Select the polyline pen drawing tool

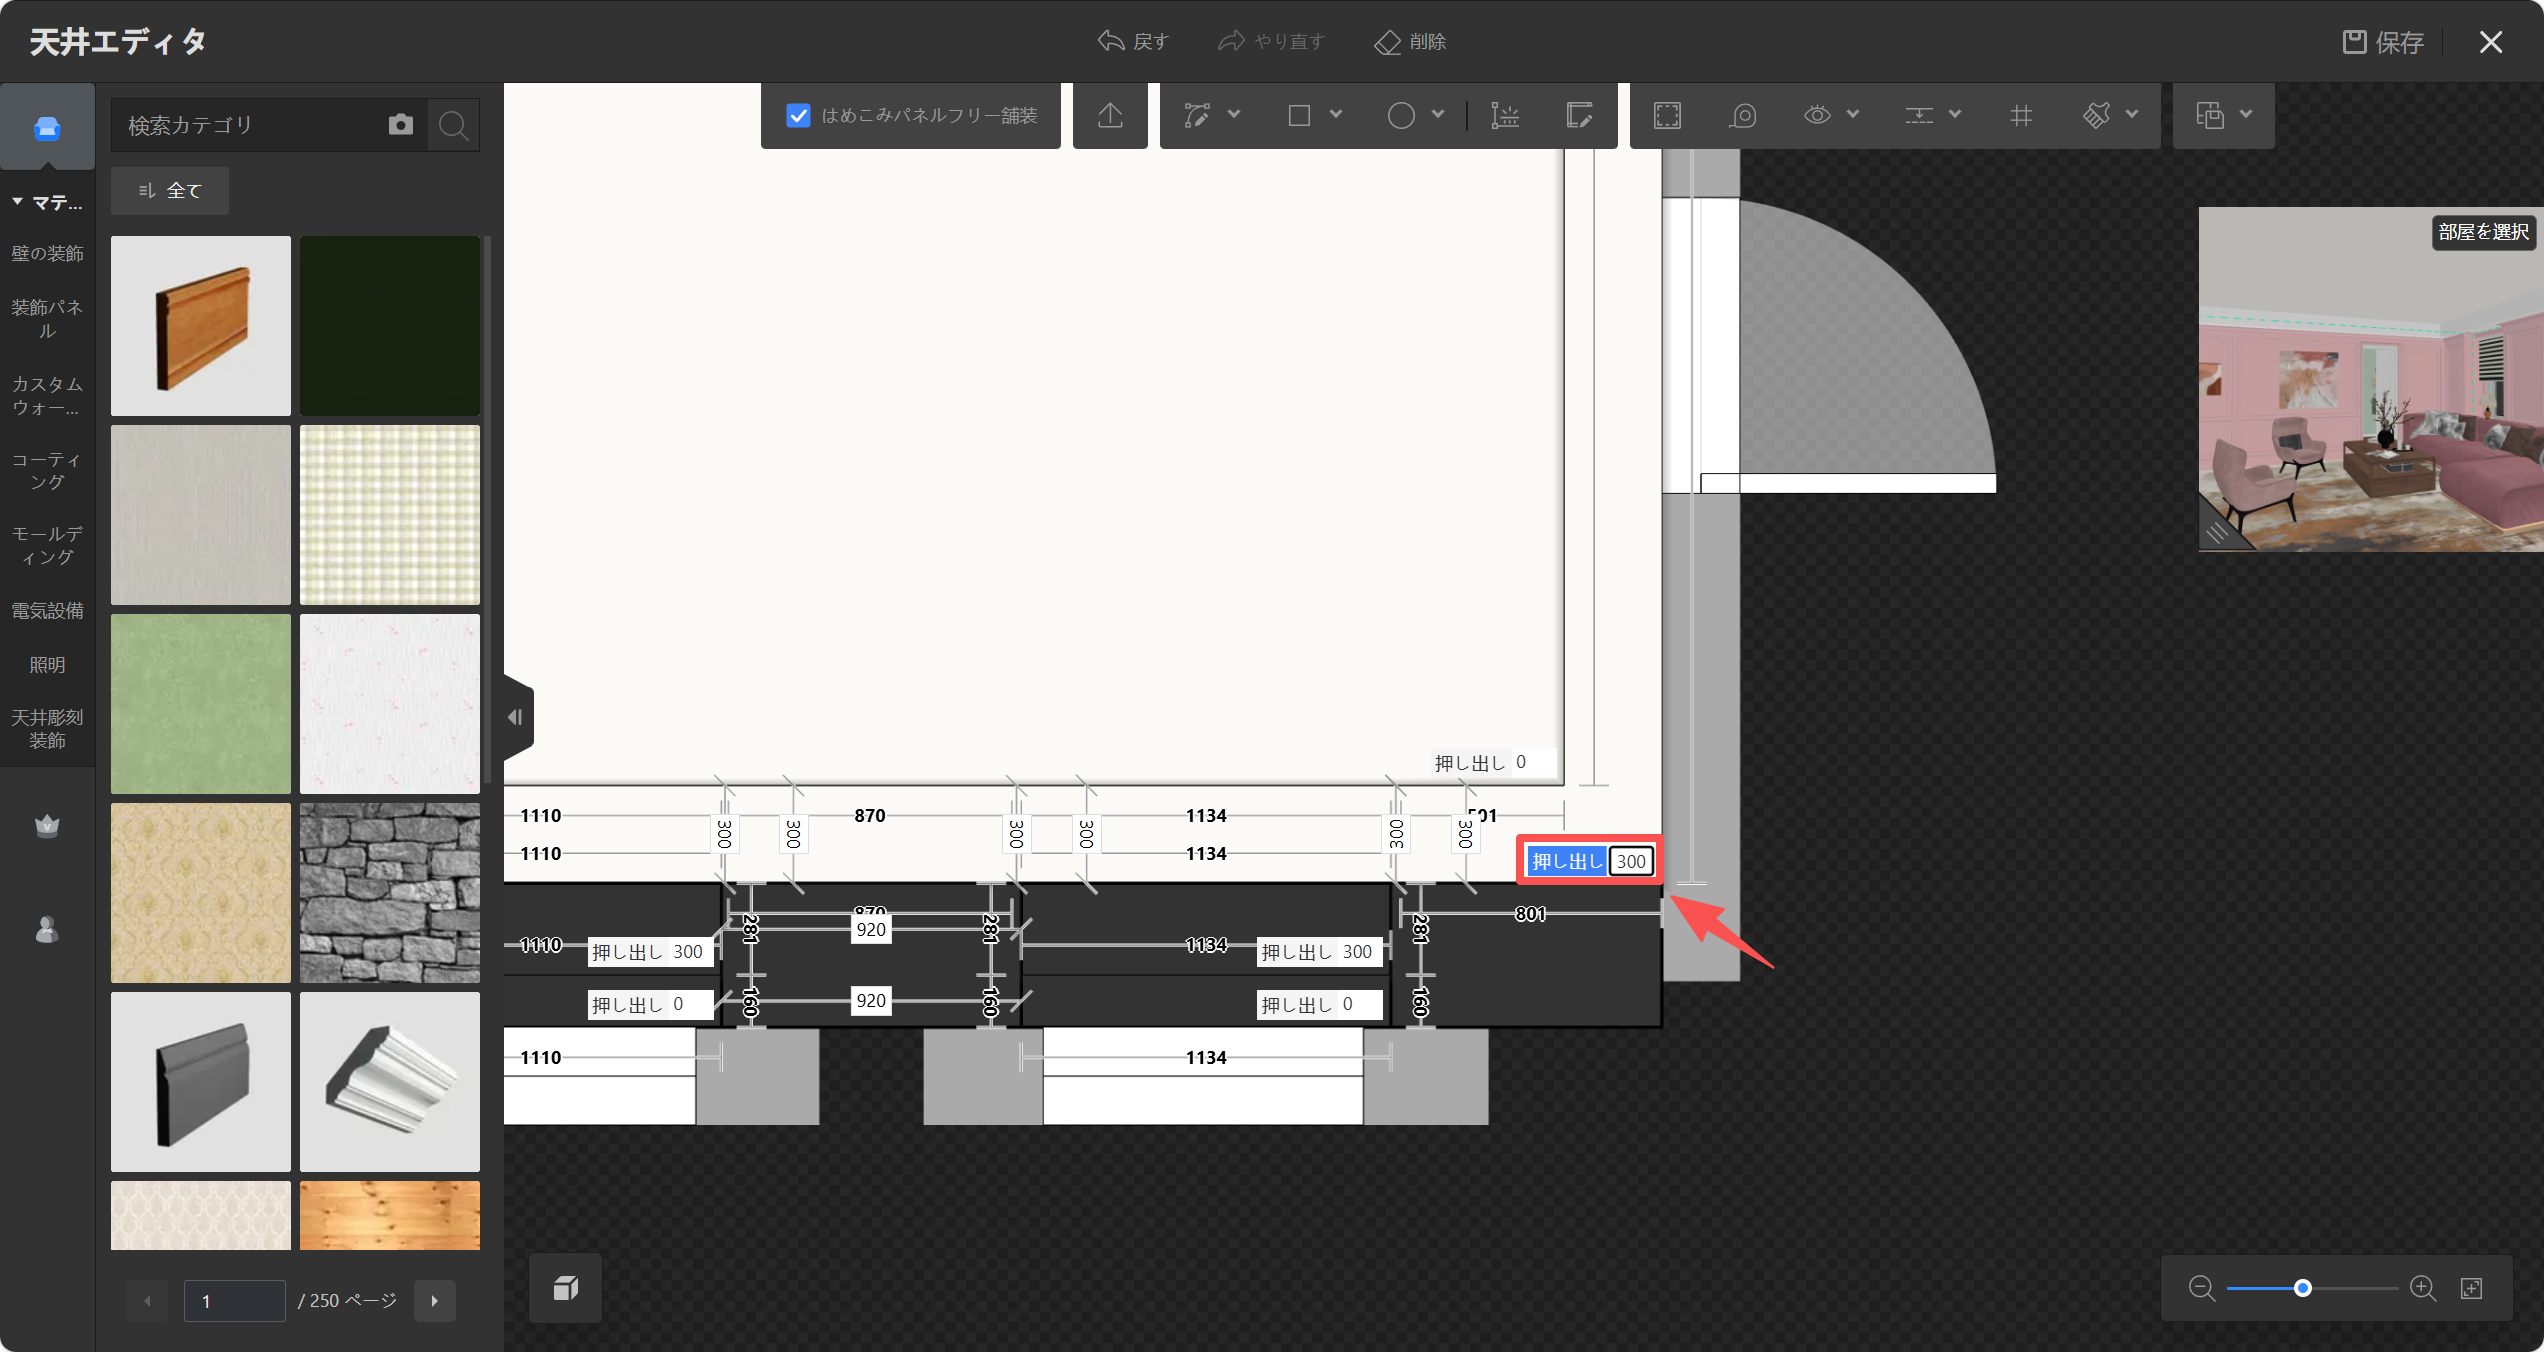[1197, 116]
